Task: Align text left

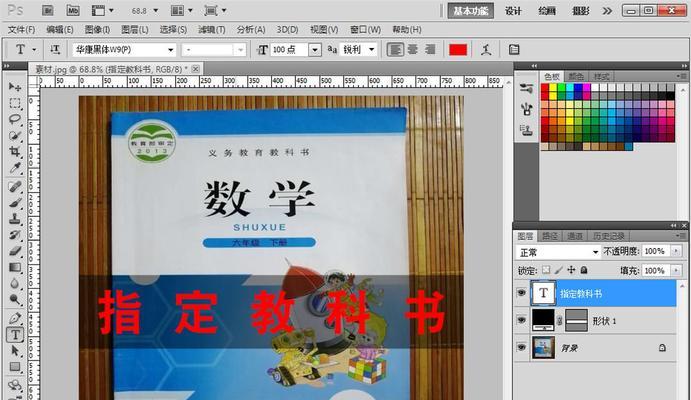Action: coord(395,50)
